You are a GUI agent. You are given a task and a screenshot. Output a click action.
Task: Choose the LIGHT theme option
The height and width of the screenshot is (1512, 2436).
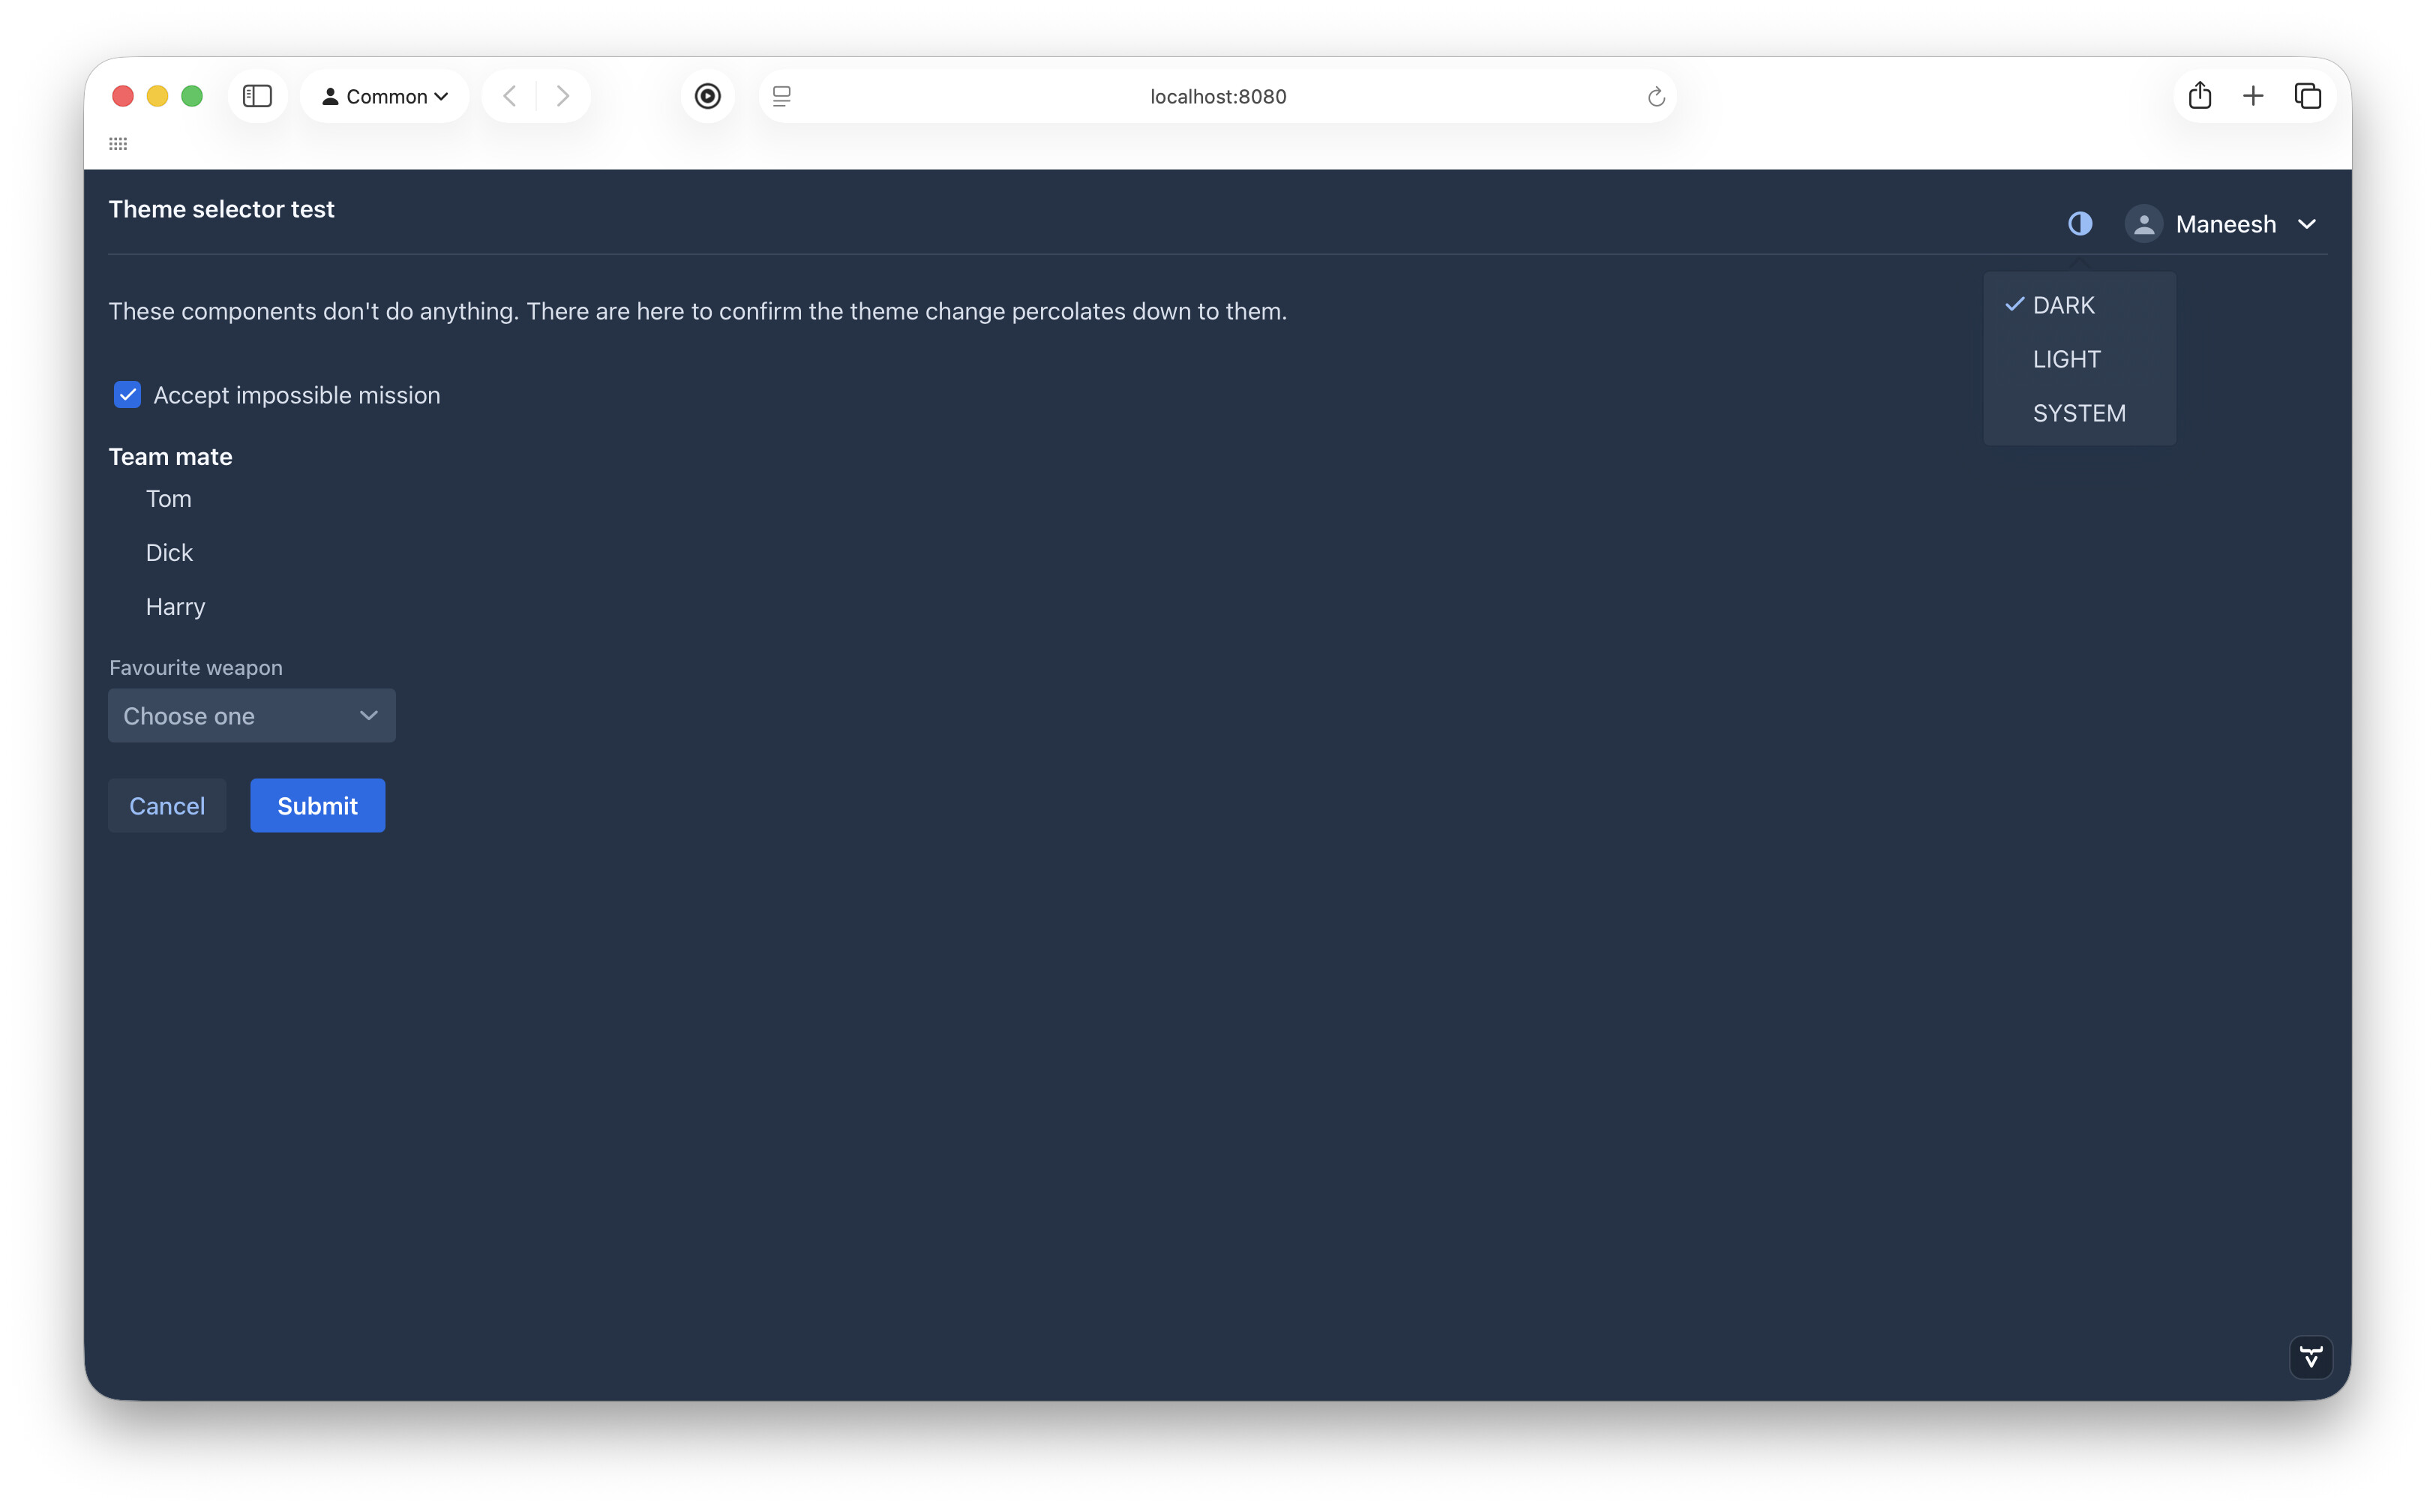(2066, 359)
